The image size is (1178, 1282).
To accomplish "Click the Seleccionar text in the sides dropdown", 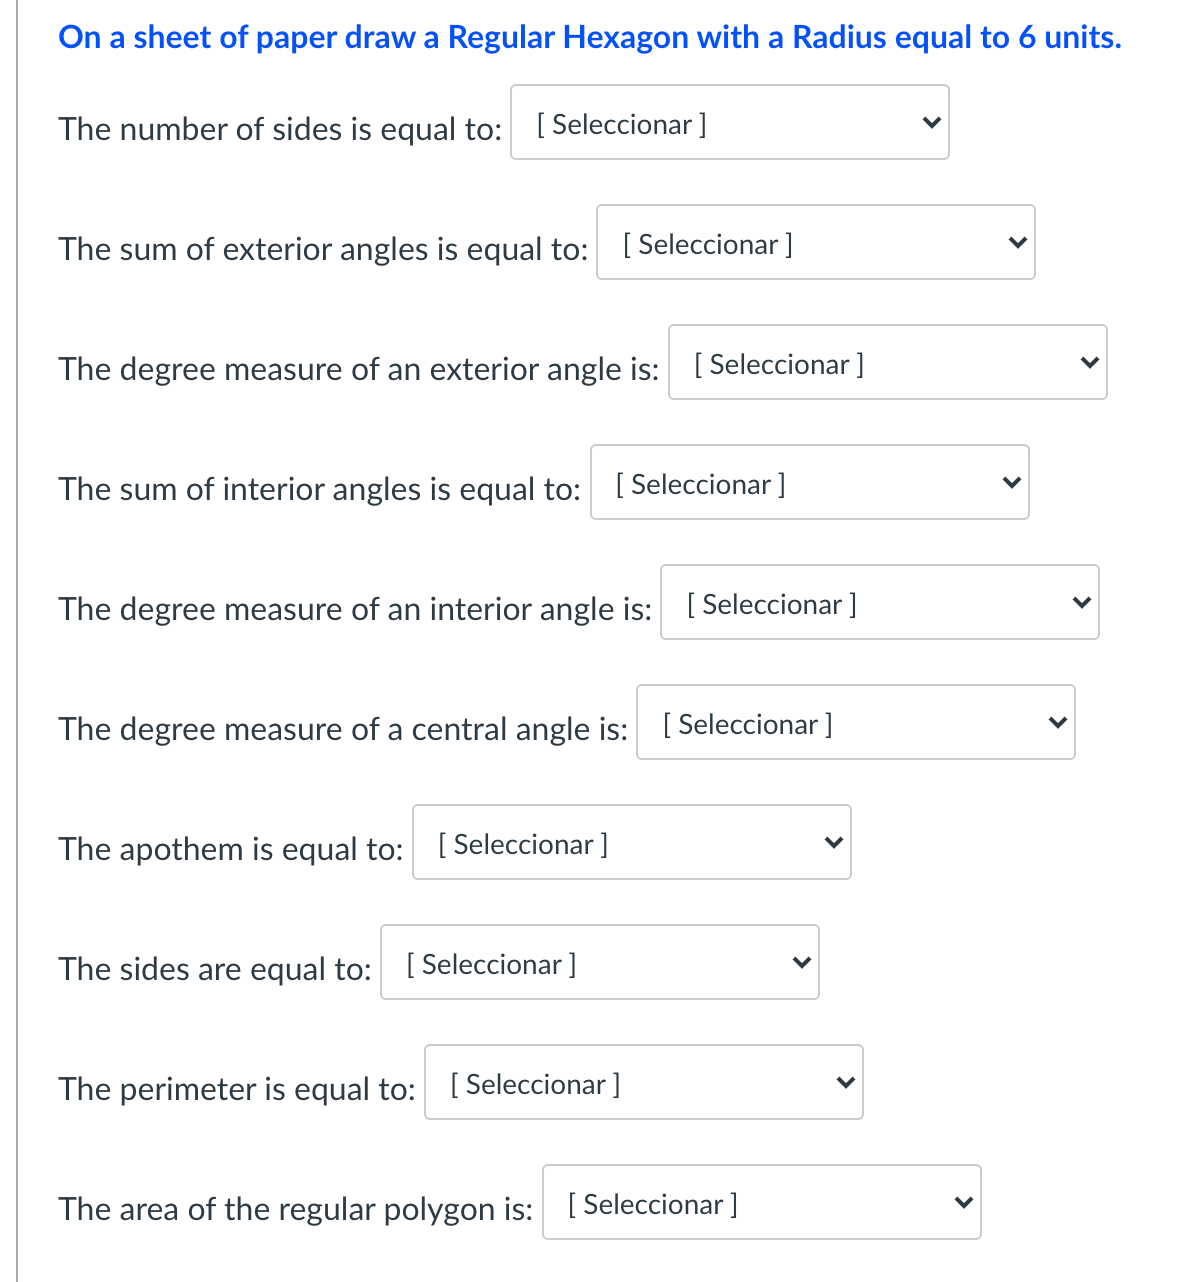I will (490, 964).
